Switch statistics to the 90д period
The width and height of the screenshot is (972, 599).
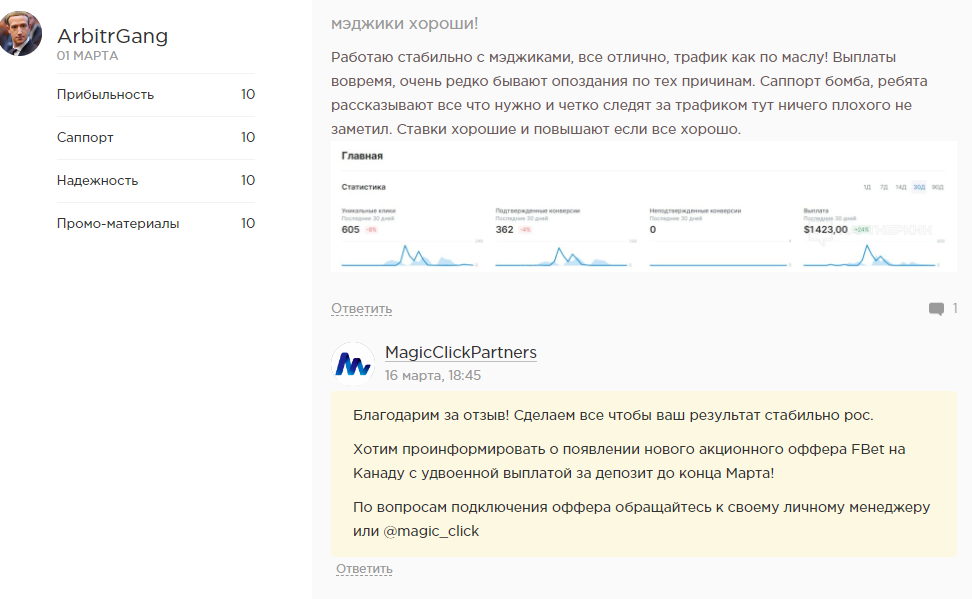point(937,187)
